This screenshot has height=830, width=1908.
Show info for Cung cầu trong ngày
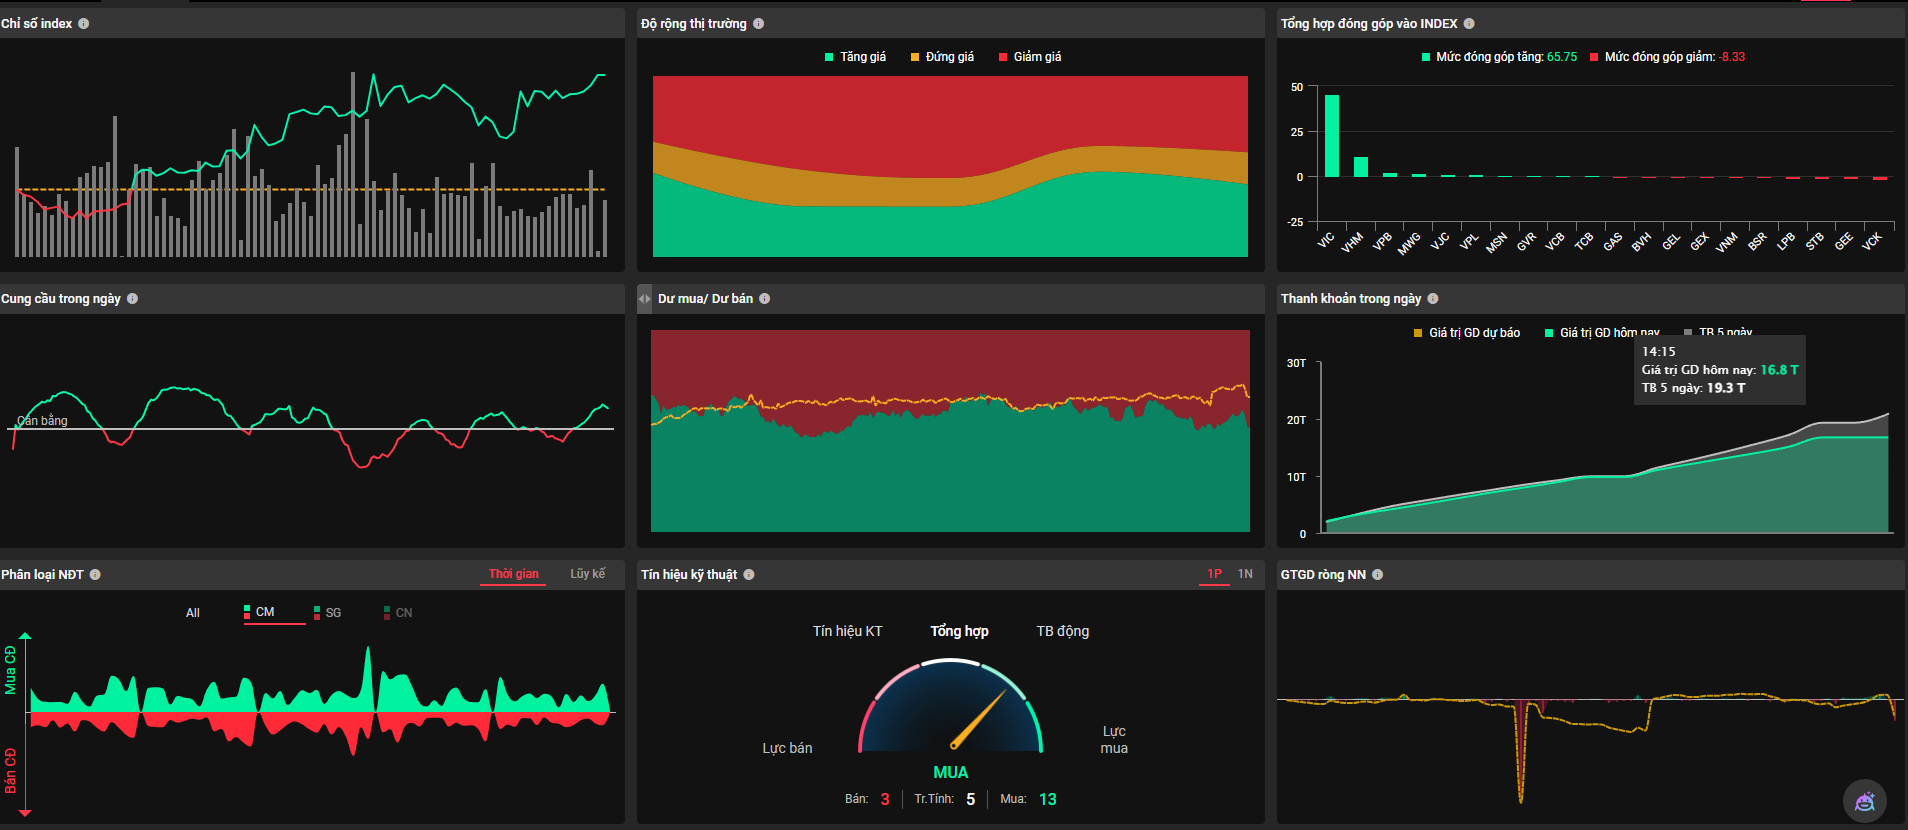[x=132, y=299]
